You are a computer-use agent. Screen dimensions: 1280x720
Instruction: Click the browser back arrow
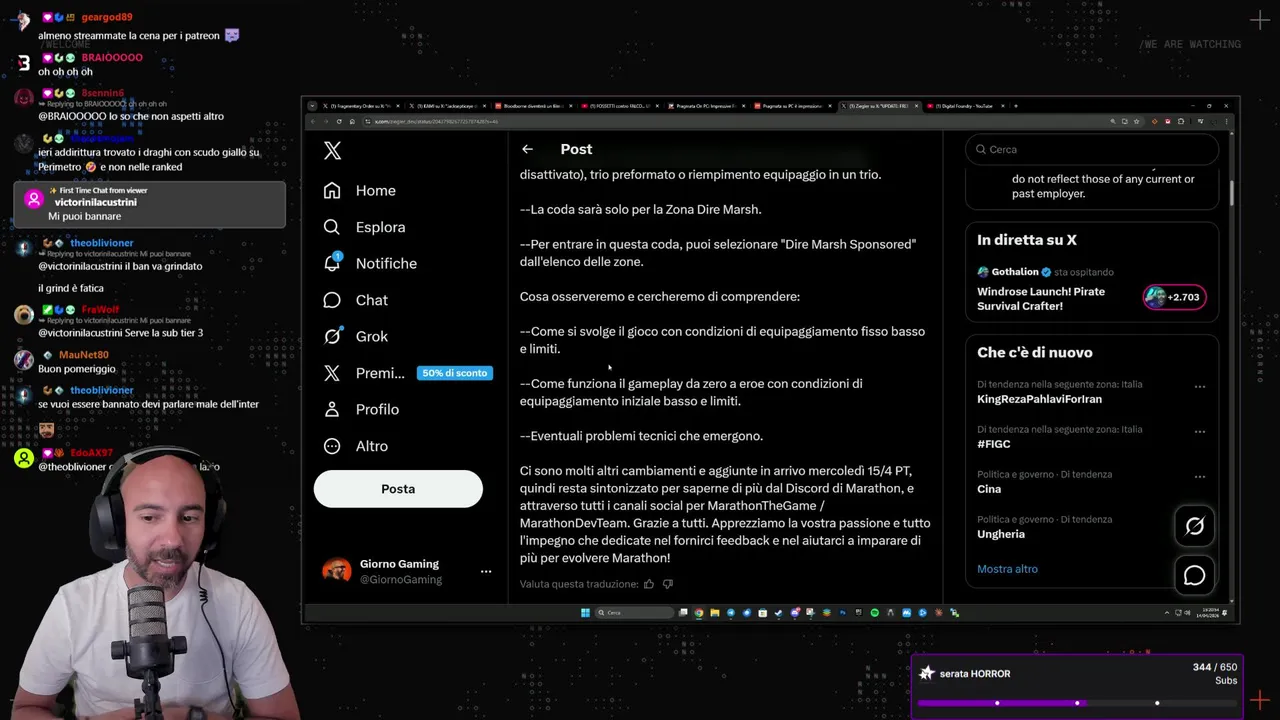312,121
